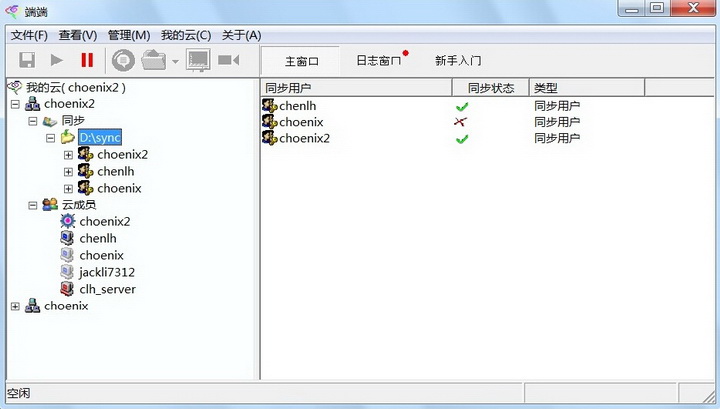The image size is (720, 409).
Task: Select the 同步 label in tree
Action: [73, 121]
